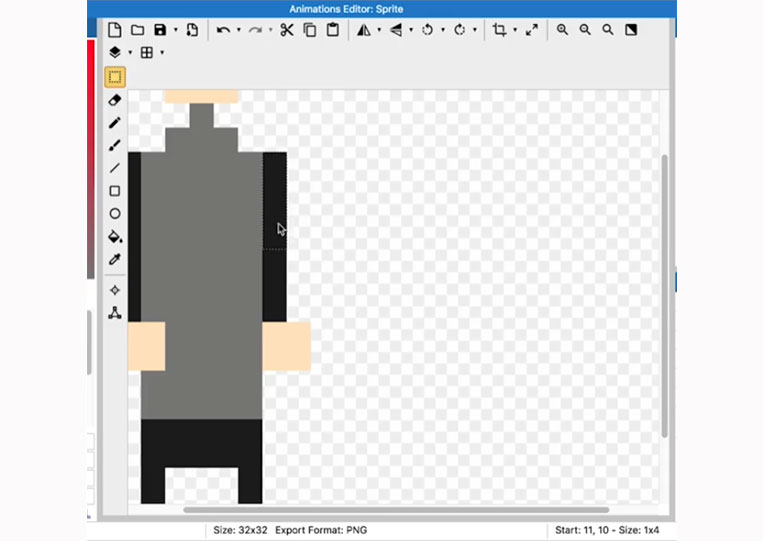Copy the current selection

pyautogui.click(x=309, y=30)
